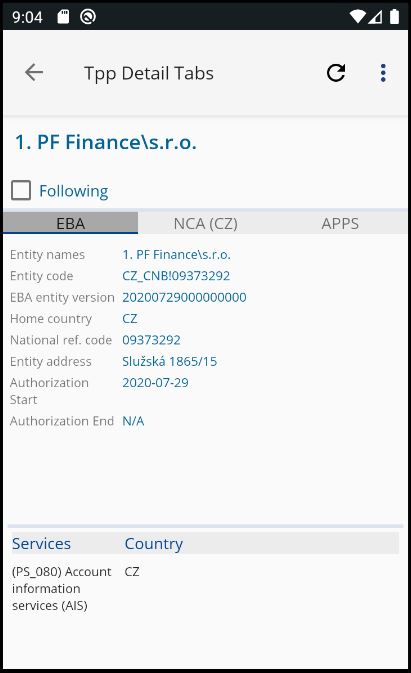Viewport: 411px width, 673px height.
Task: Tap the Wi-Fi signal icon
Action: point(357,17)
